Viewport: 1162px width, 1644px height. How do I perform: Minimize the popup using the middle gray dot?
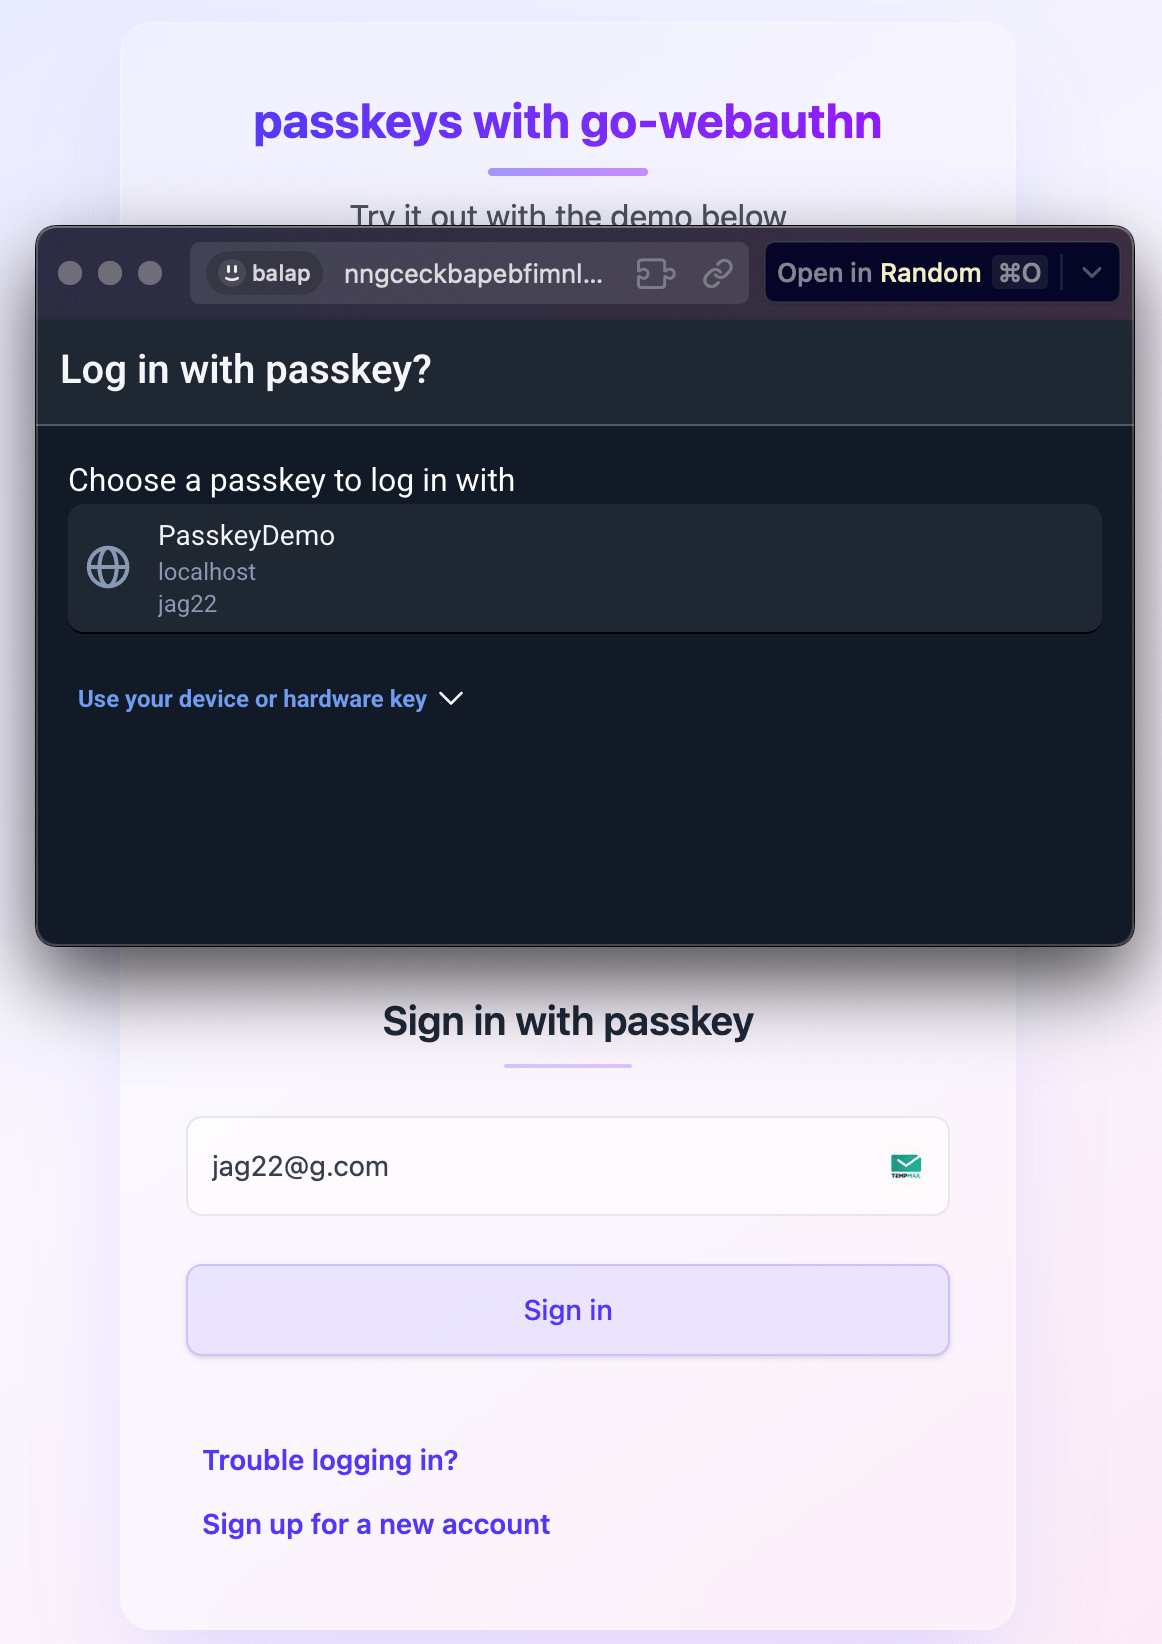(110, 273)
